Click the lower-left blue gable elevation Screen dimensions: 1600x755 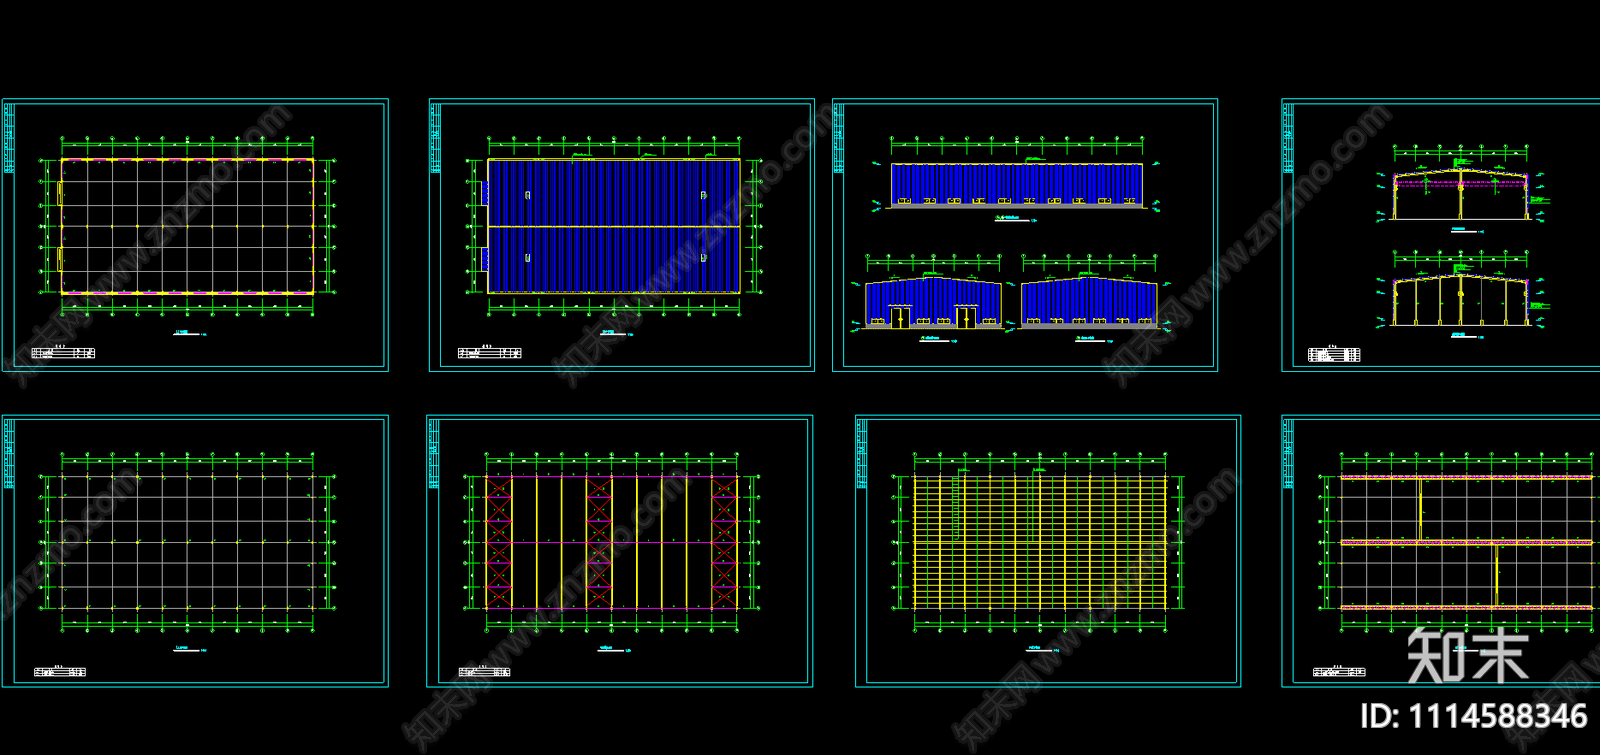tap(933, 303)
